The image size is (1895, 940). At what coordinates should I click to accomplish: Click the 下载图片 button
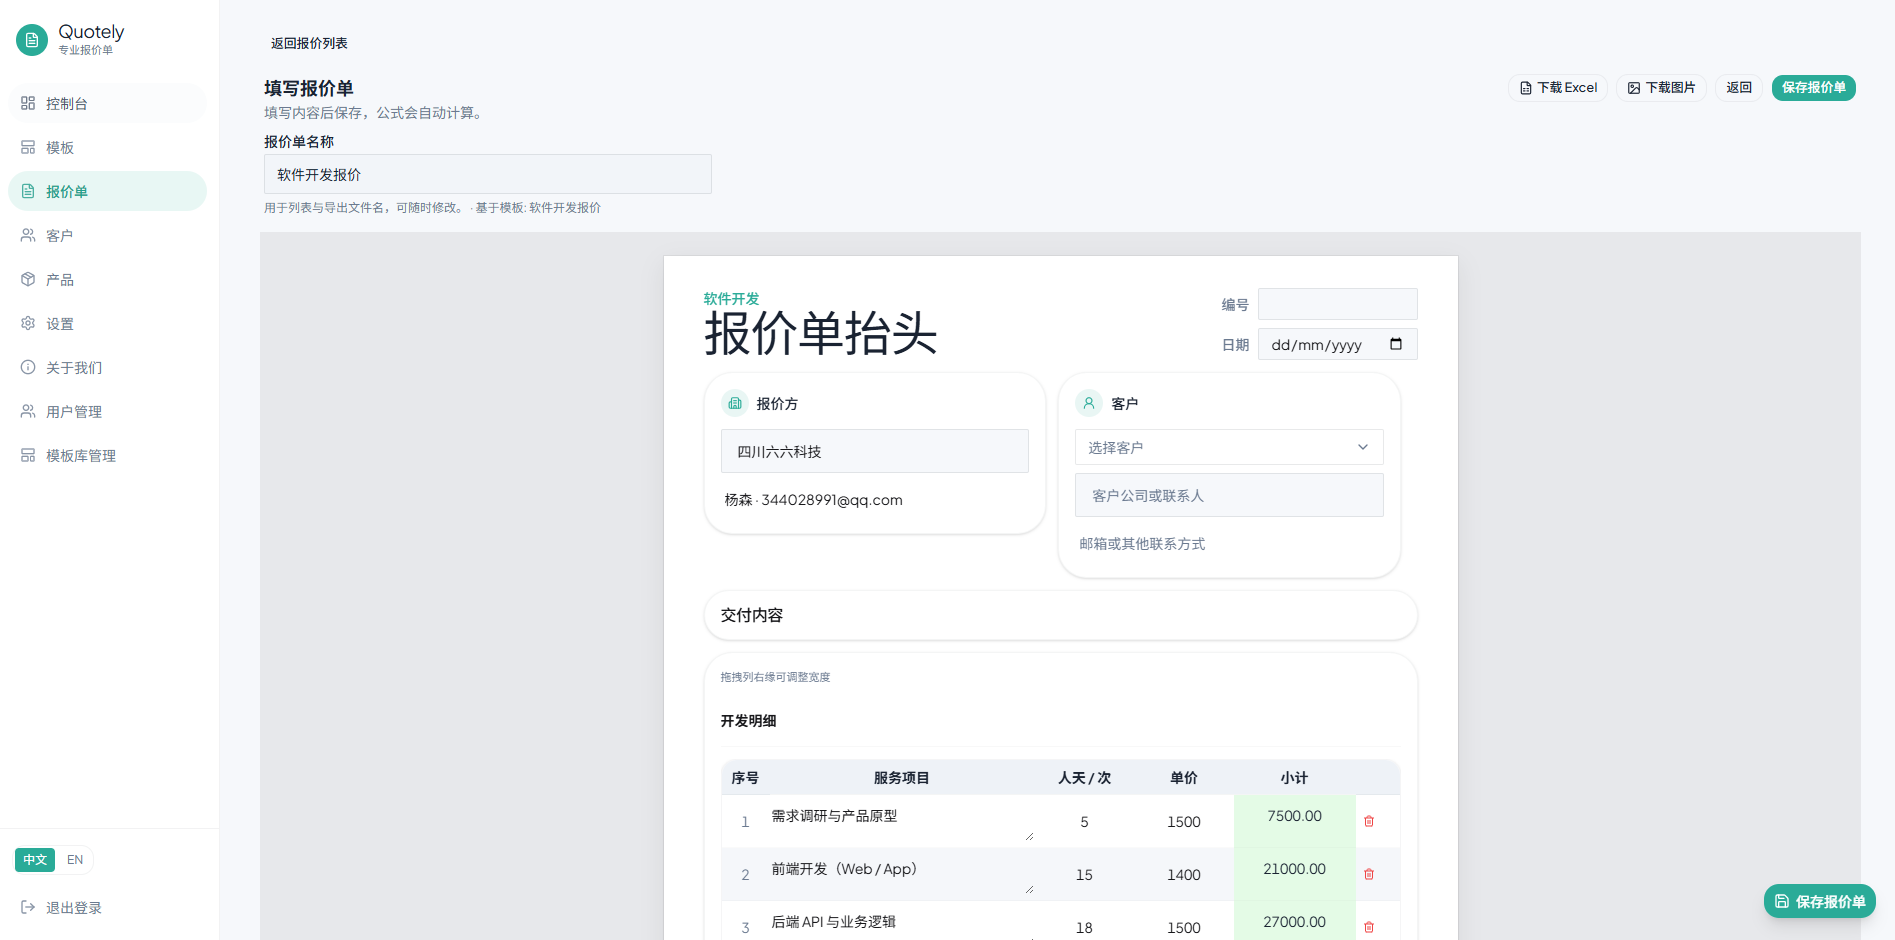tap(1662, 88)
